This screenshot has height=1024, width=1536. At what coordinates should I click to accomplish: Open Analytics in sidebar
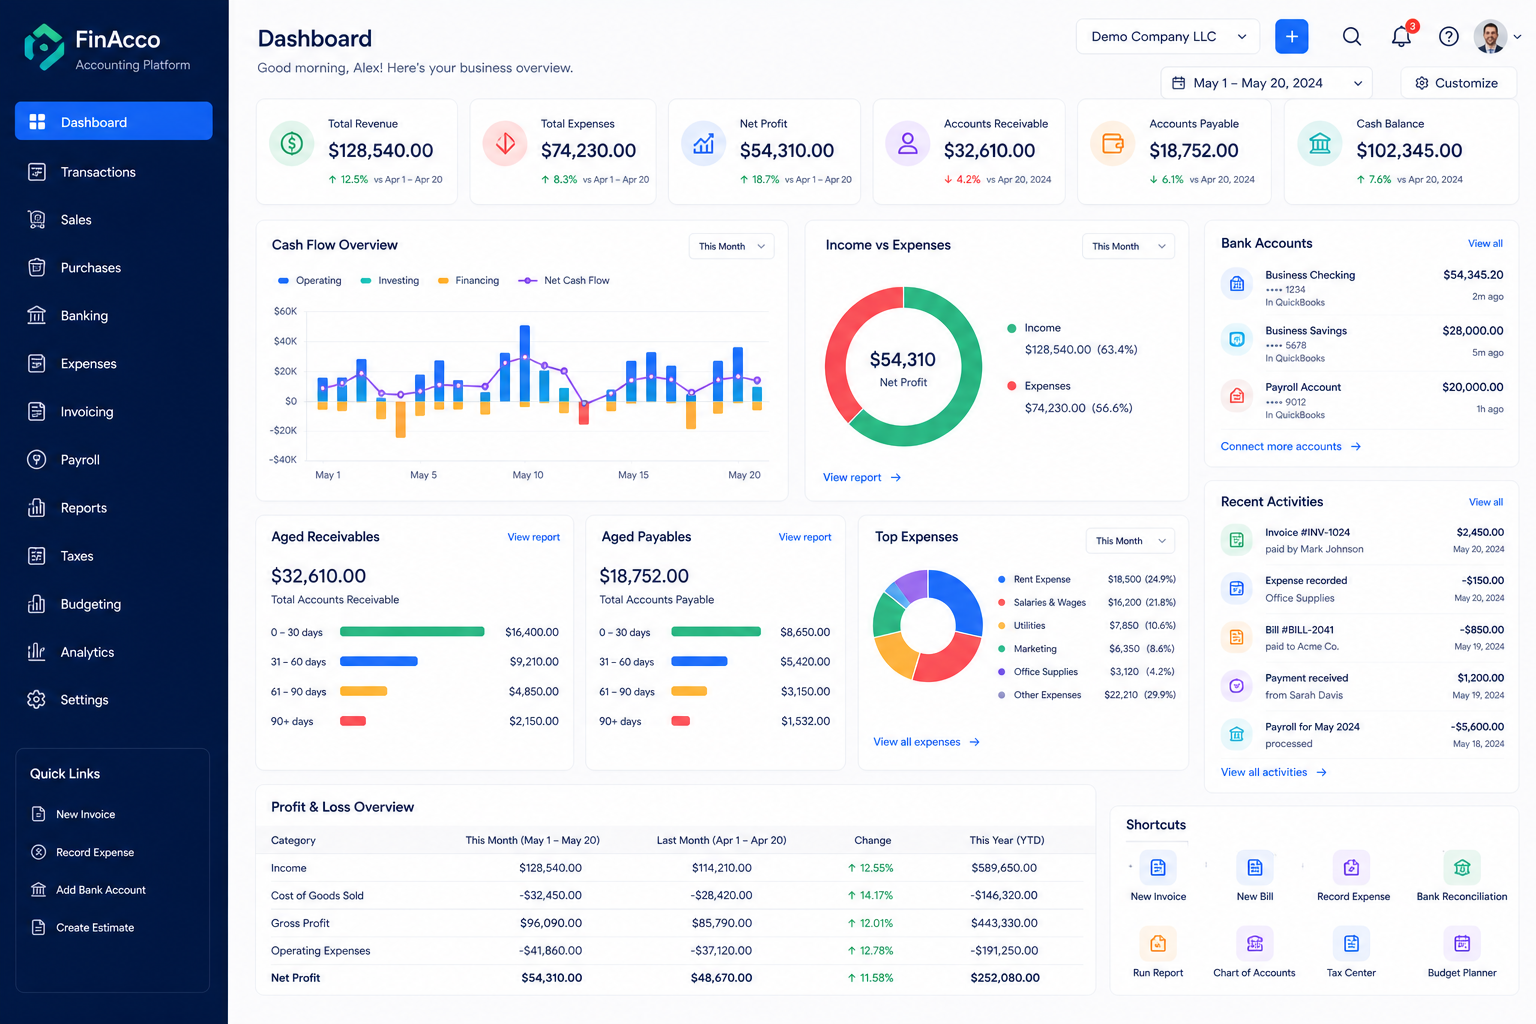click(114, 652)
